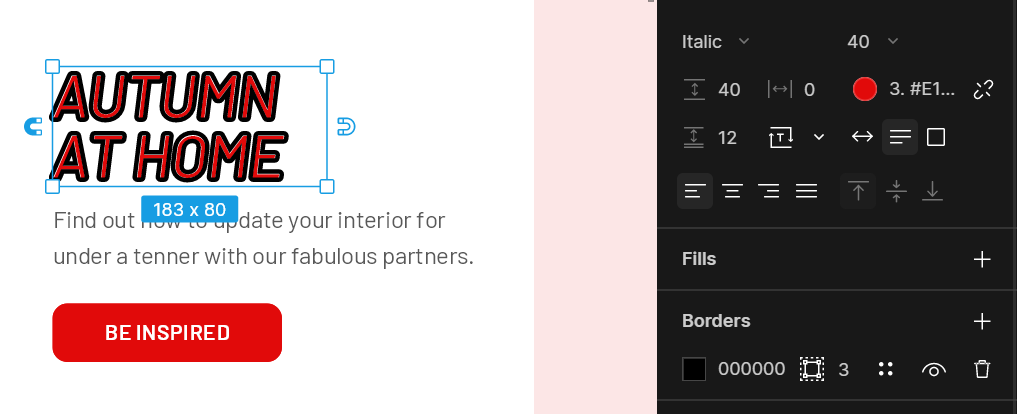
Task: Align text to the right
Action: 769,191
